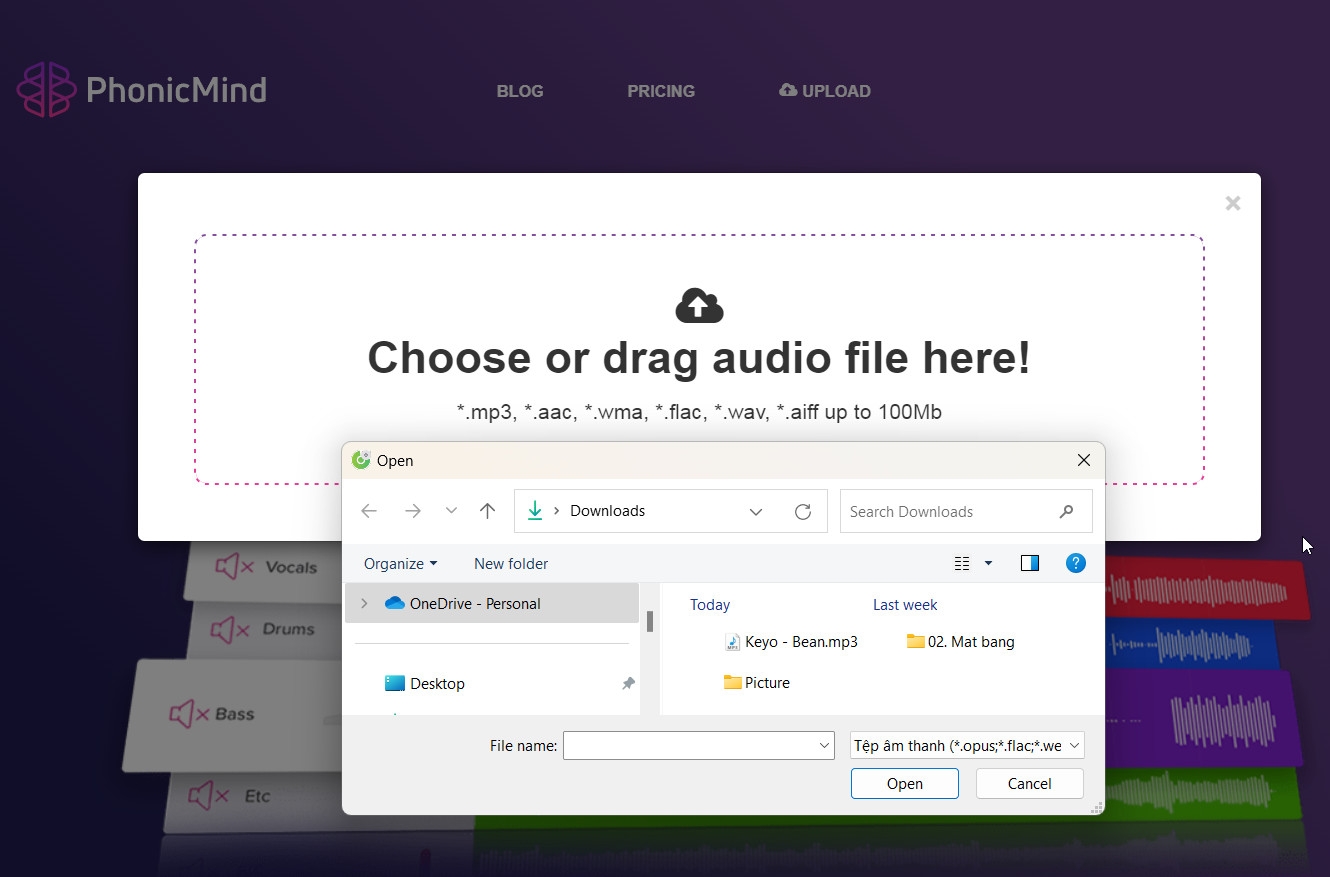Viewport: 1330px width, 877px height.
Task: Select the Keyo - Bean.mp3 file
Action: pyautogui.click(x=791, y=642)
